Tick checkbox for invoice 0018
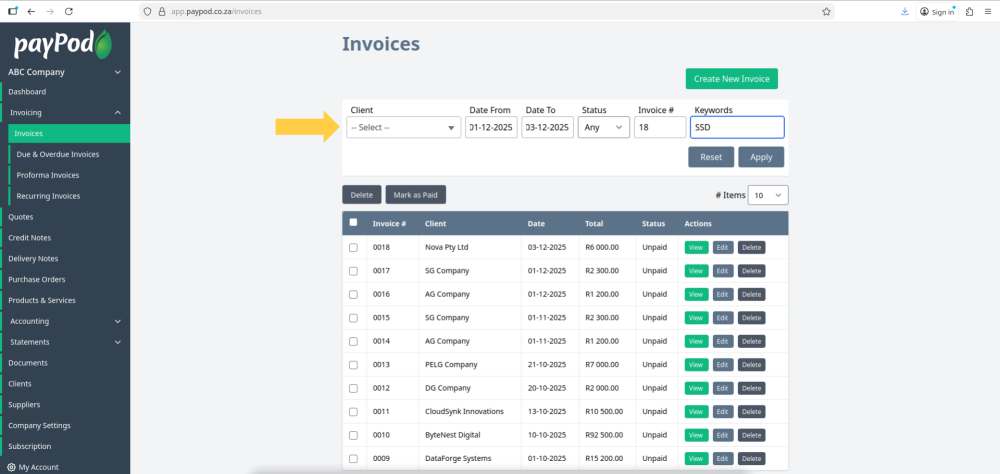1000x474 pixels. pyautogui.click(x=353, y=248)
